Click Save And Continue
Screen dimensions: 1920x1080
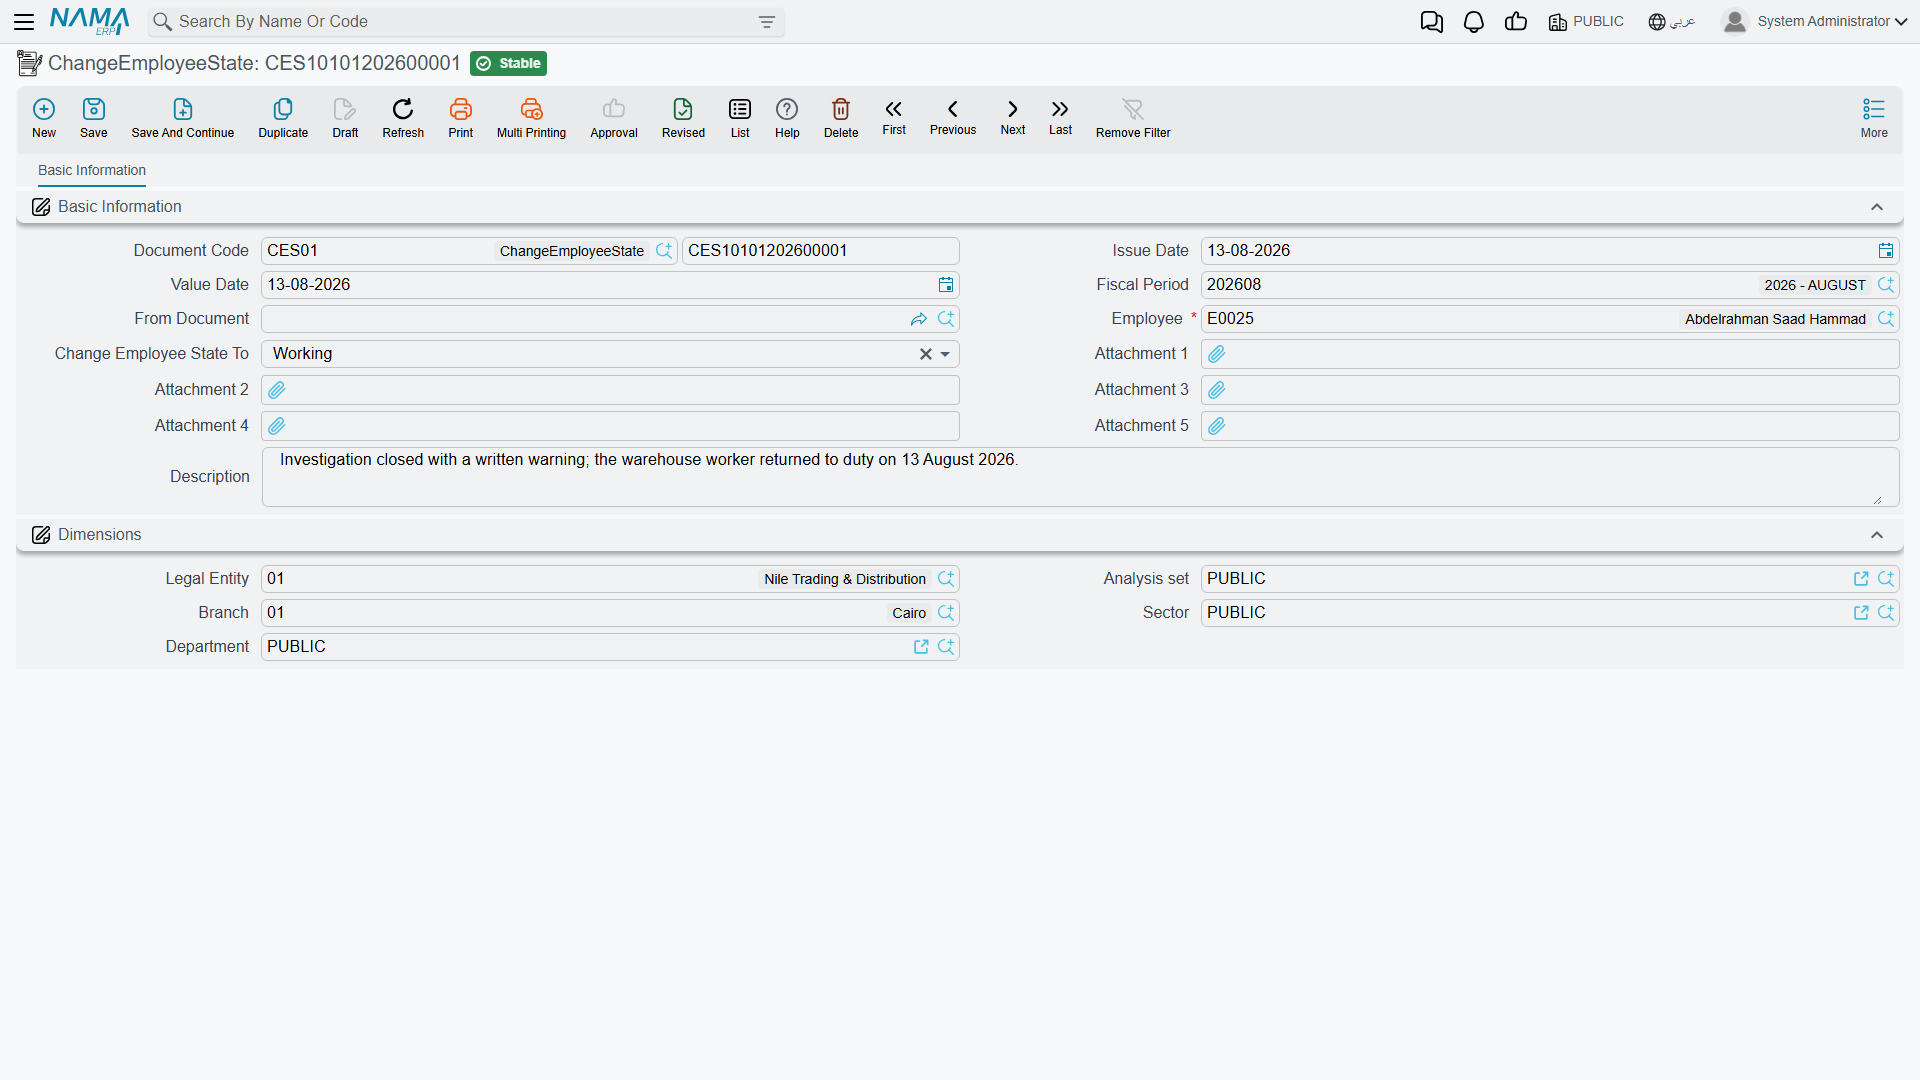183,118
